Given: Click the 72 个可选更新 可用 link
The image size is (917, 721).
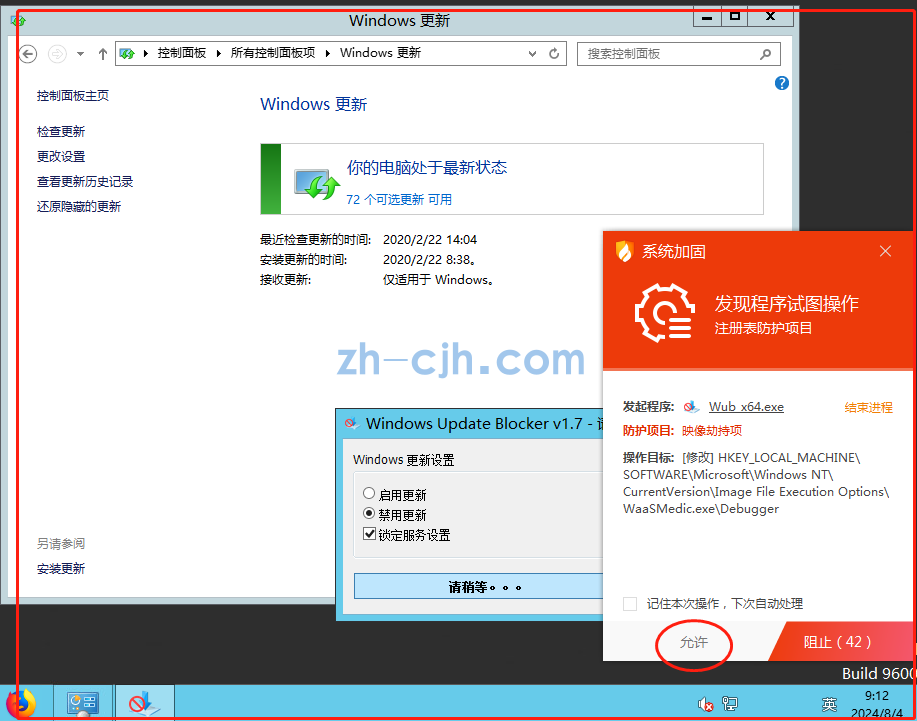Looking at the screenshot, I should (x=399, y=199).
